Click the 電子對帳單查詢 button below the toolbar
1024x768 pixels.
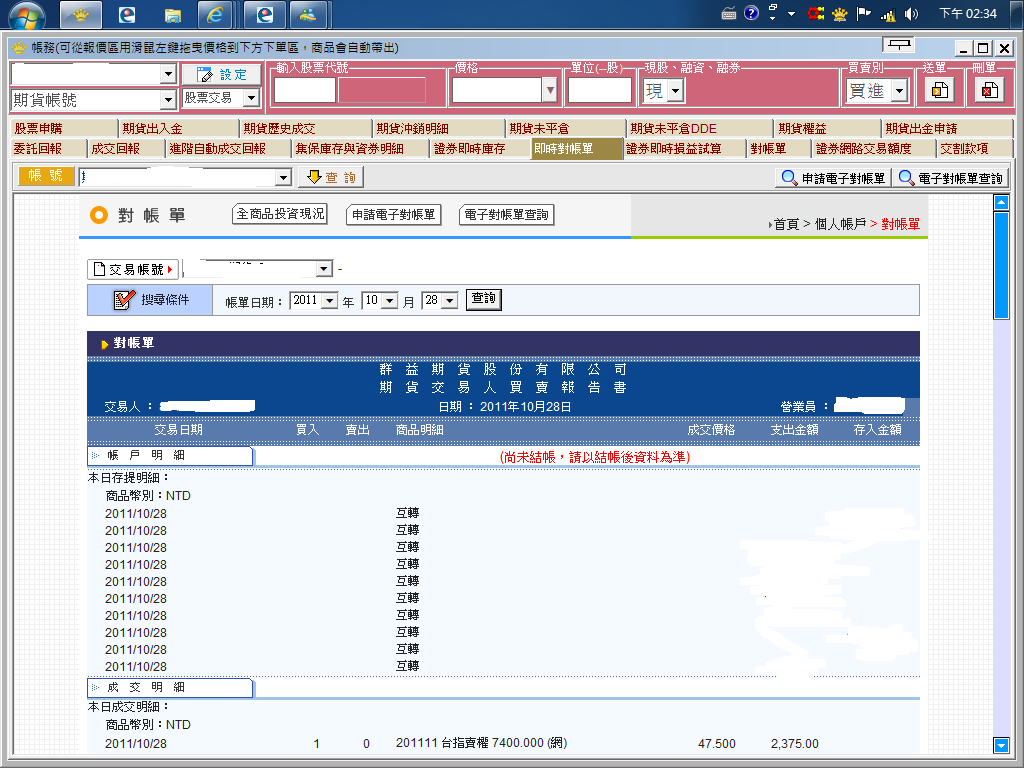(x=506, y=215)
